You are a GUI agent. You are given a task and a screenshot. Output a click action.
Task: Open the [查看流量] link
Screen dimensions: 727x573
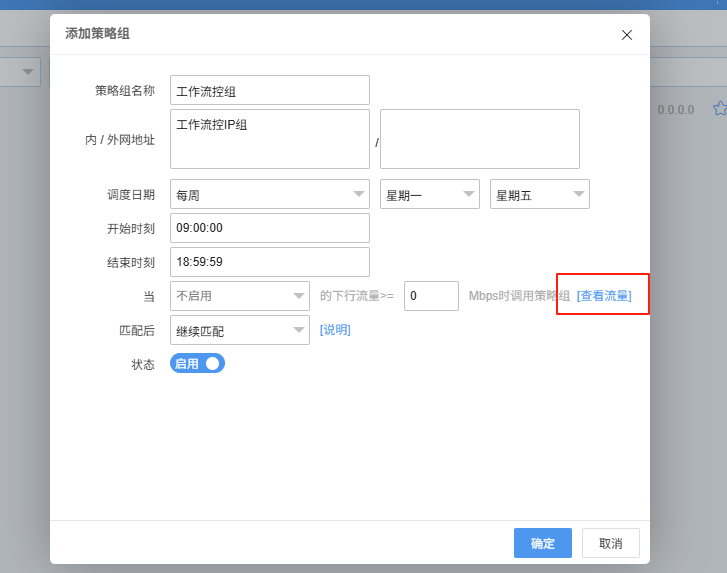click(x=604, y=296)
